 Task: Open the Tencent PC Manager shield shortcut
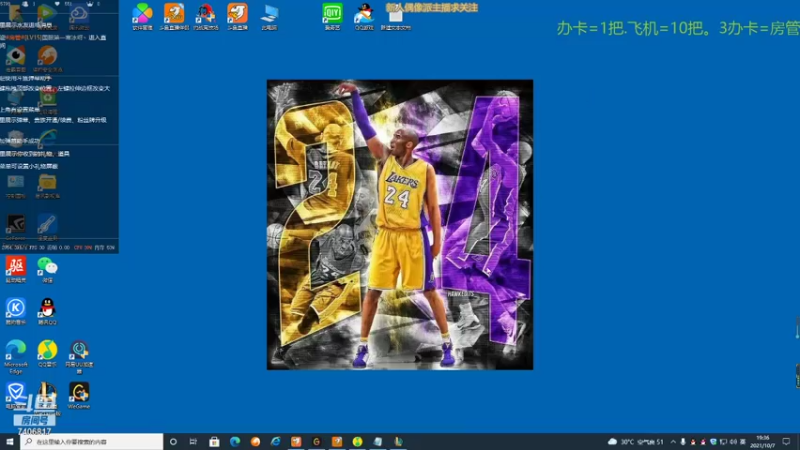(x=16, y=396)
